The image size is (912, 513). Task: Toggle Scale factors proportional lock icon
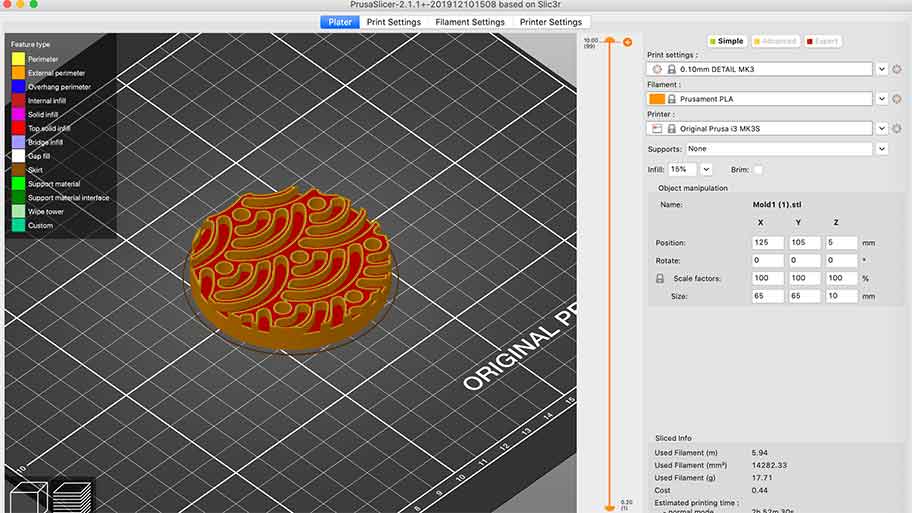click(x=660, y=279)
